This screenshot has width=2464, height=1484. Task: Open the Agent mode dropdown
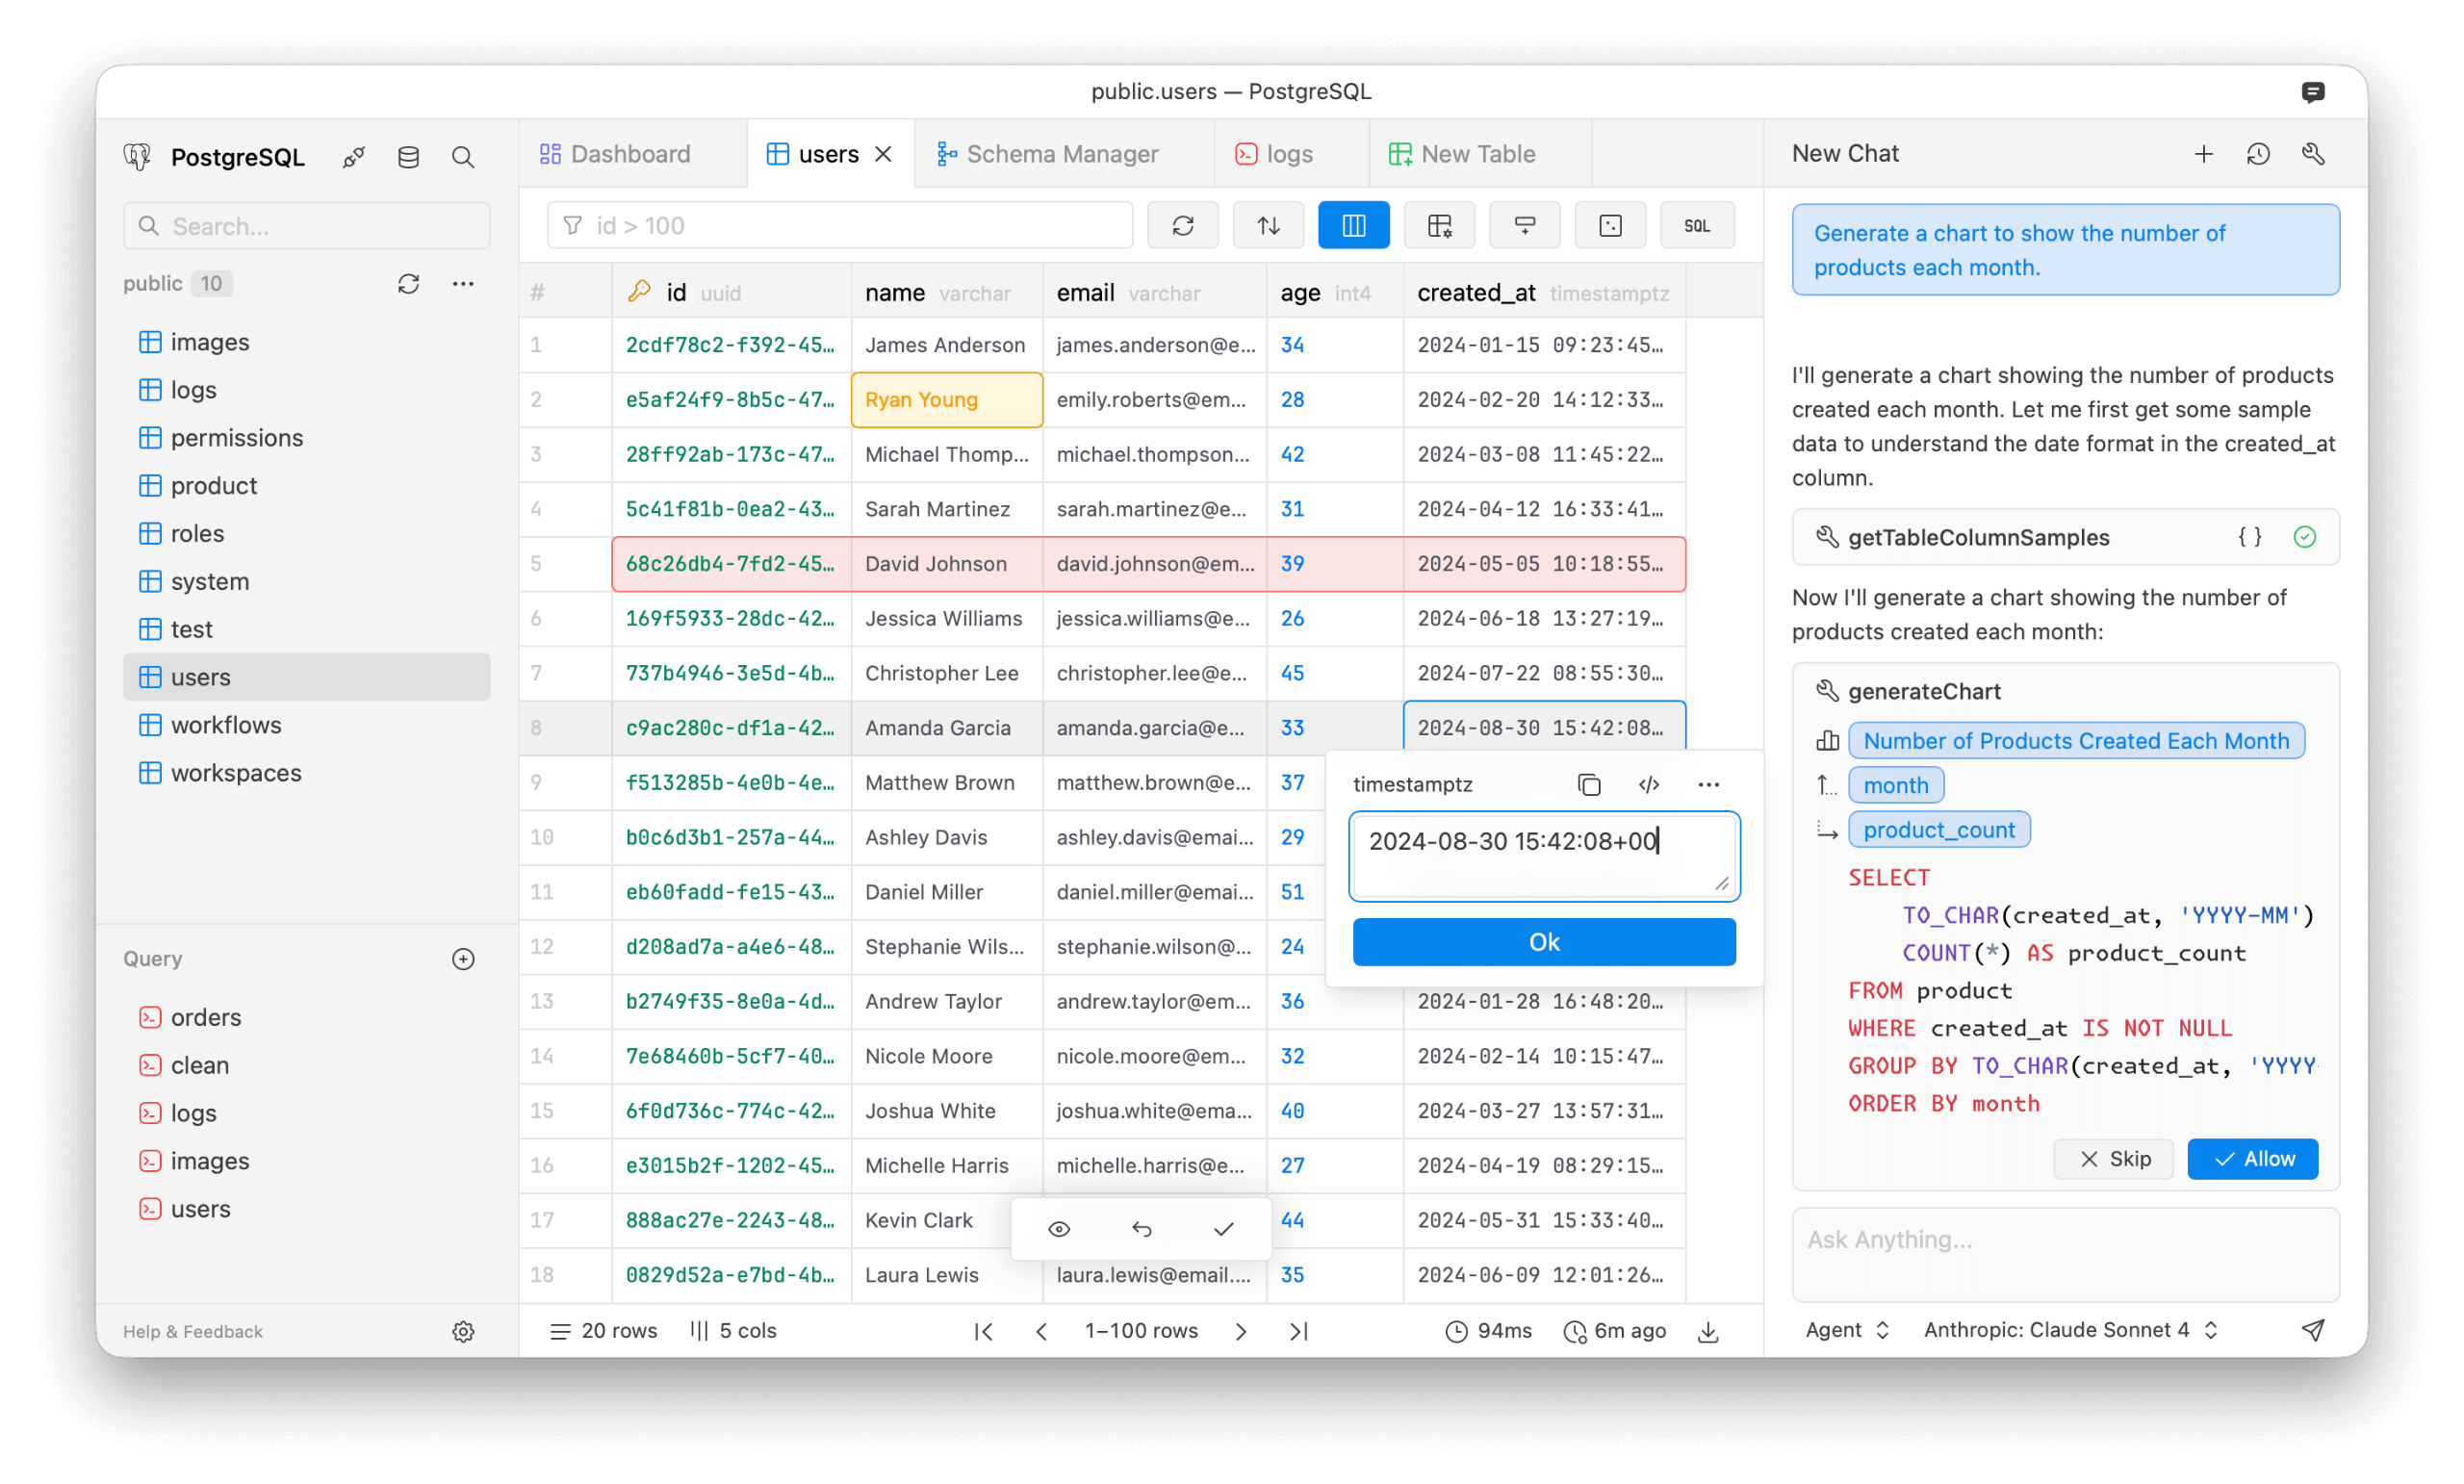(x=1846, y=1330)
